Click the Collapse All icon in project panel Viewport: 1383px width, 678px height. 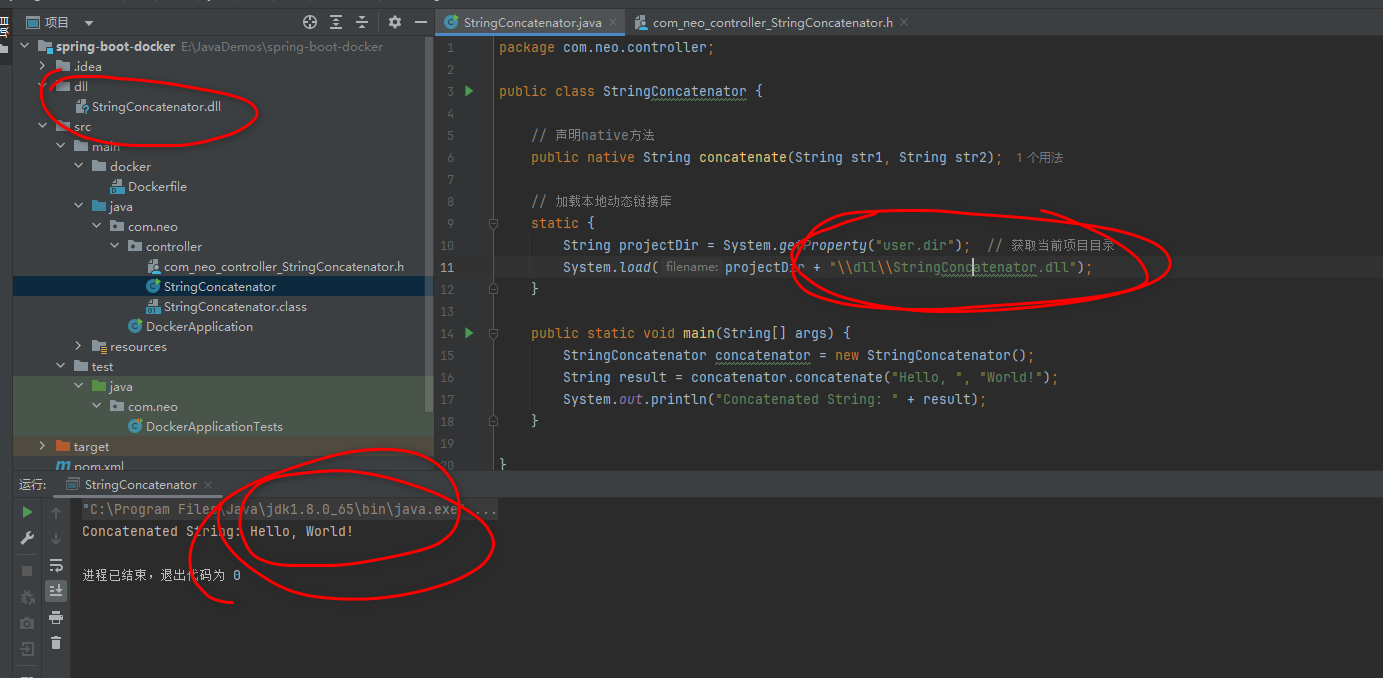coord(362,22)
